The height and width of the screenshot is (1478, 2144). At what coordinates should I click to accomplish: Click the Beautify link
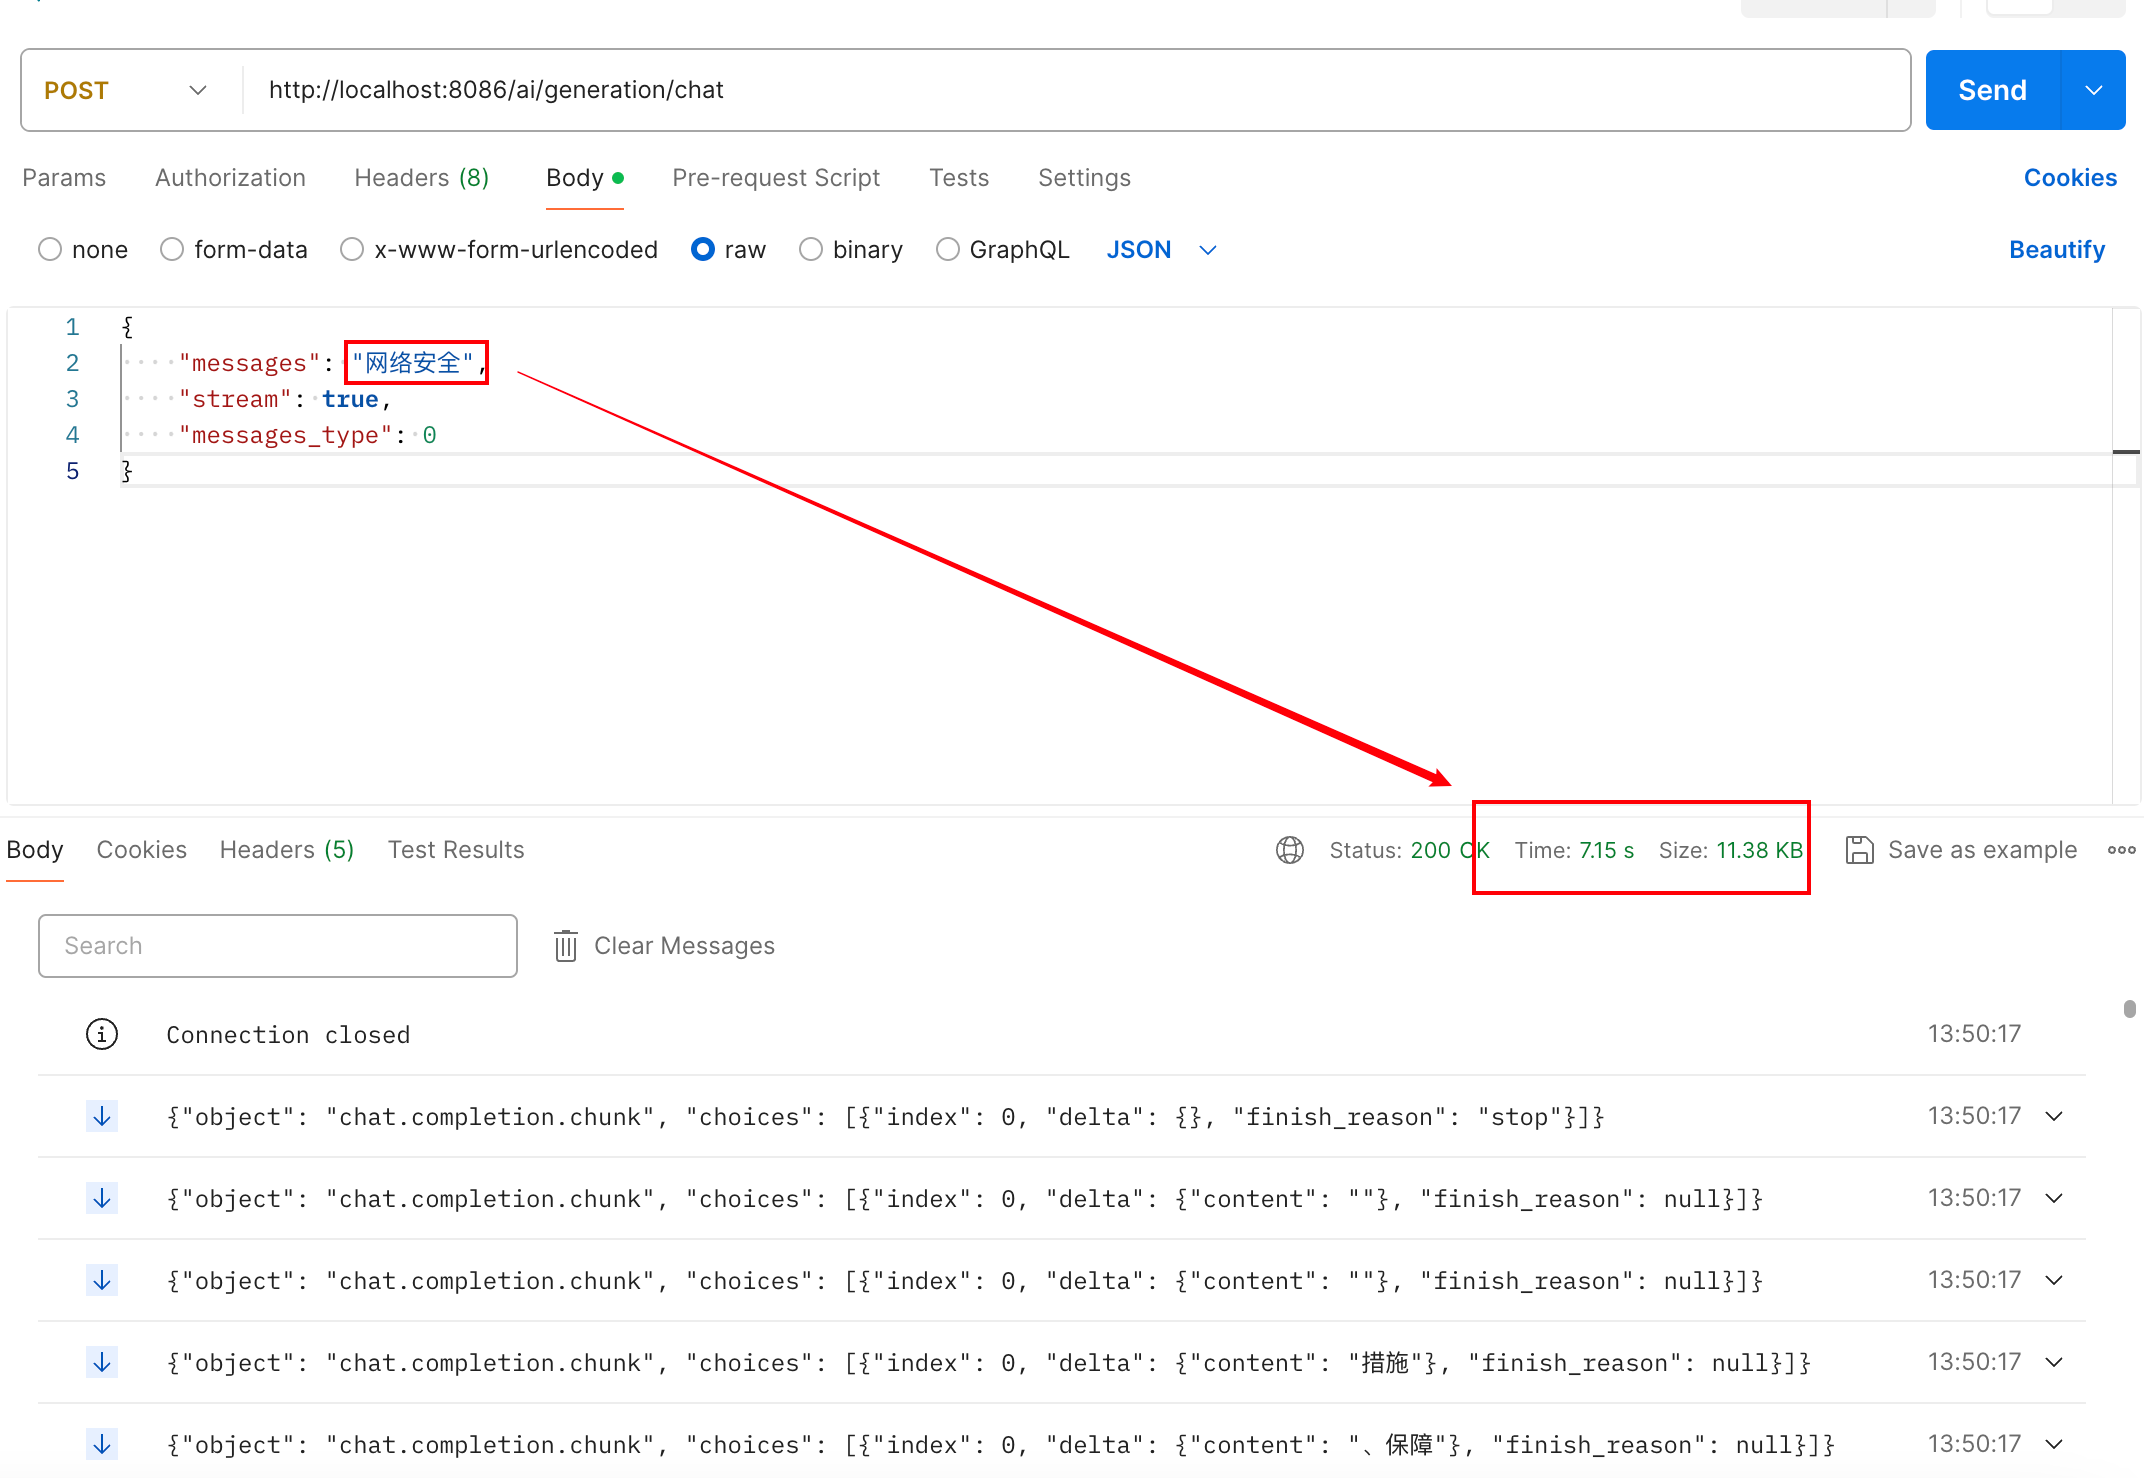pyautogui.click(x=2056, y=250)
